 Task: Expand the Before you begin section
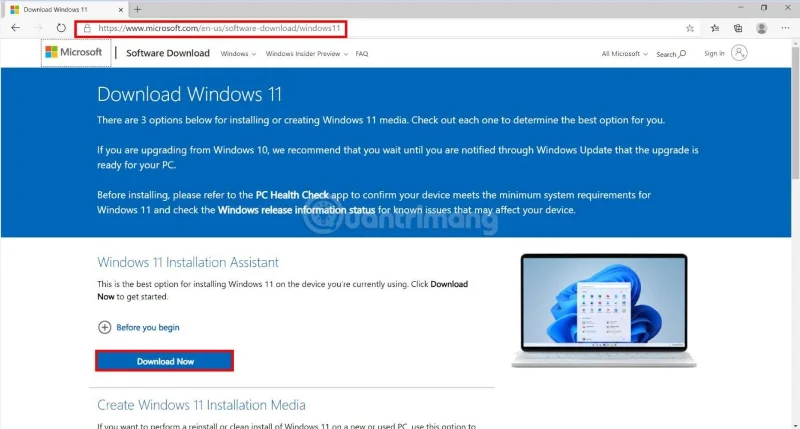(138, 327)
